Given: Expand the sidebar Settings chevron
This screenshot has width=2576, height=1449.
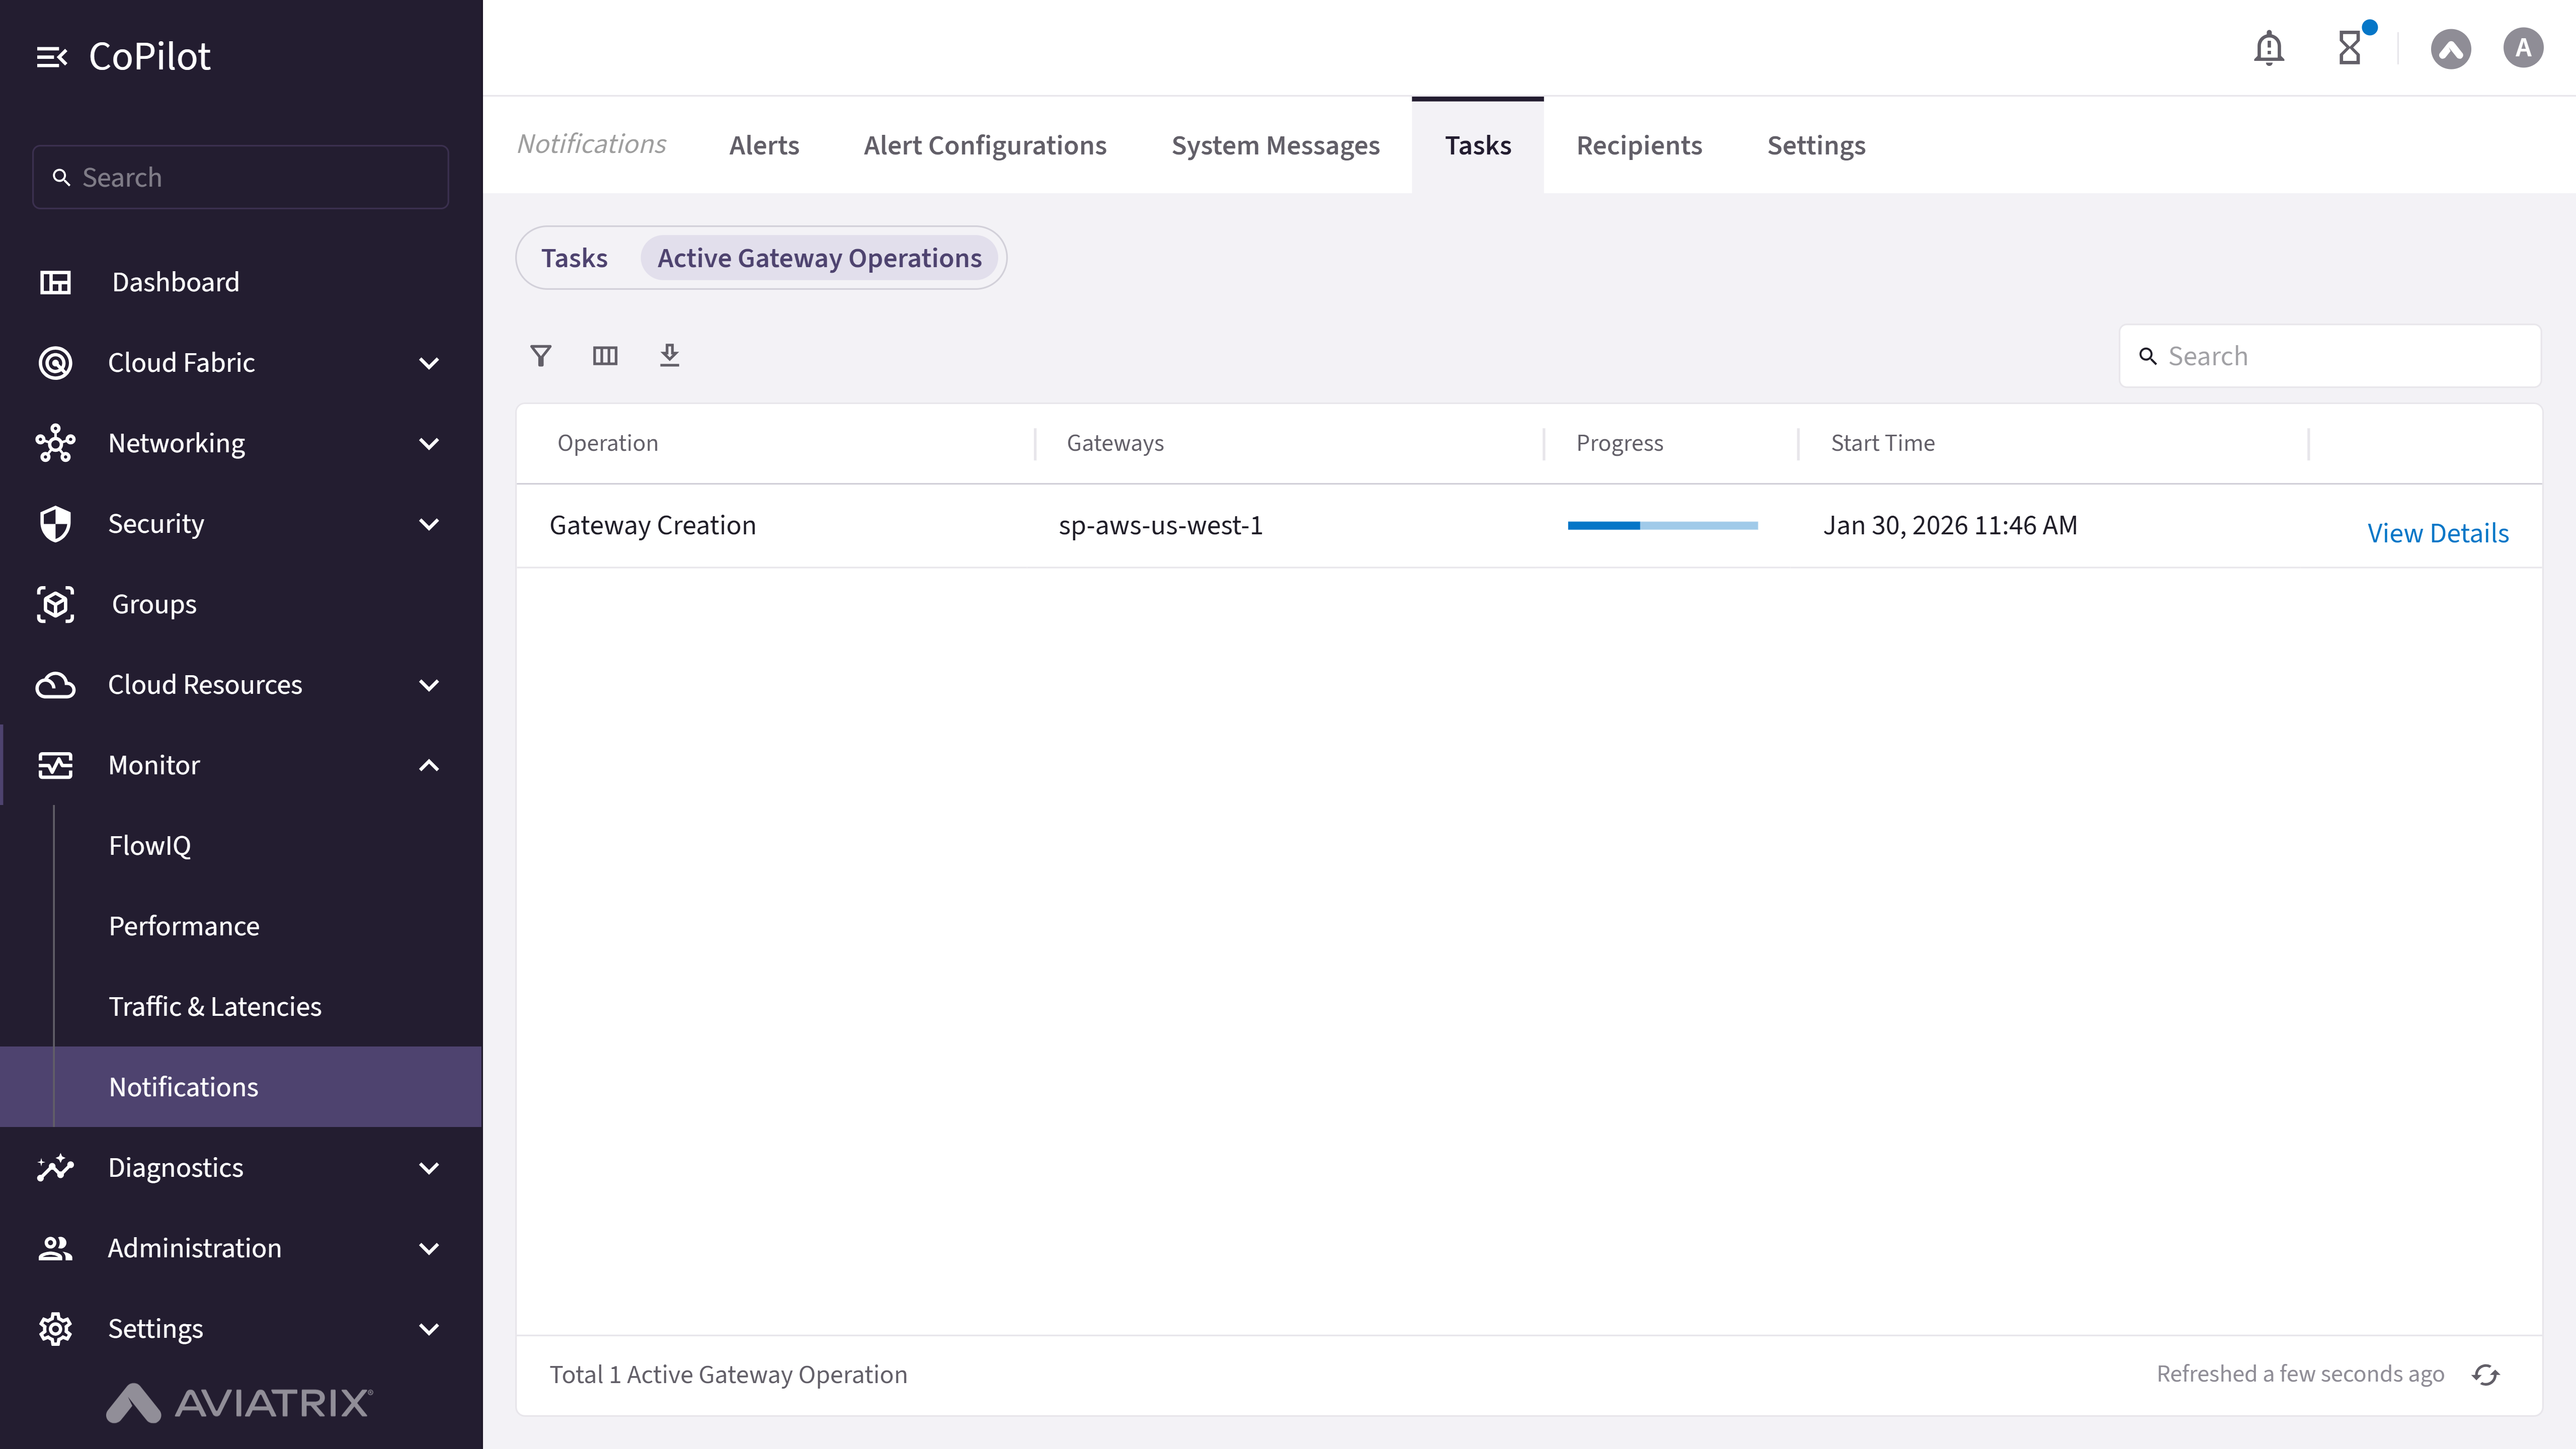Looking at the screenshot, I should [429, 1329].
